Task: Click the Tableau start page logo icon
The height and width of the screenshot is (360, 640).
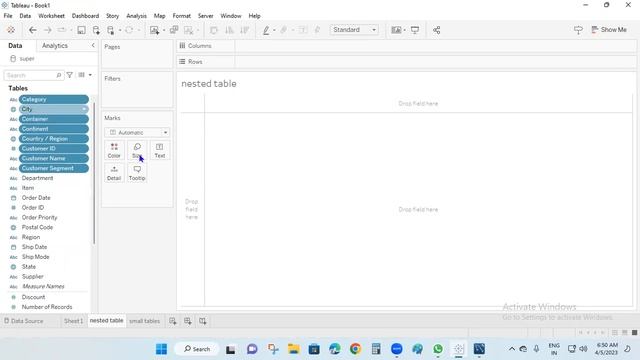Action: click(11, 30)
